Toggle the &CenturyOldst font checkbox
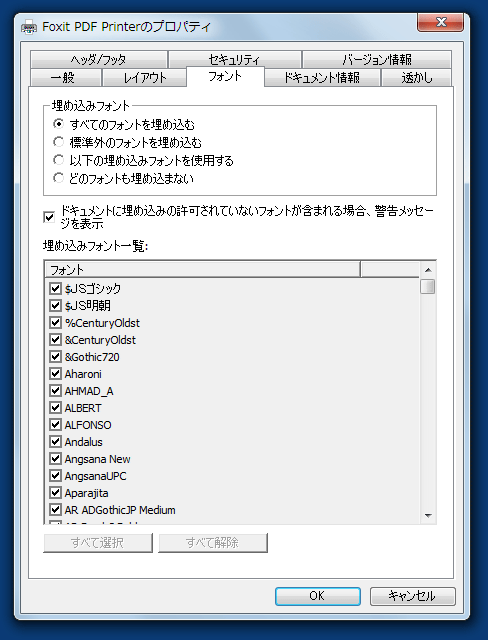Viewport: 488px width, 640px height. point(55,340)
